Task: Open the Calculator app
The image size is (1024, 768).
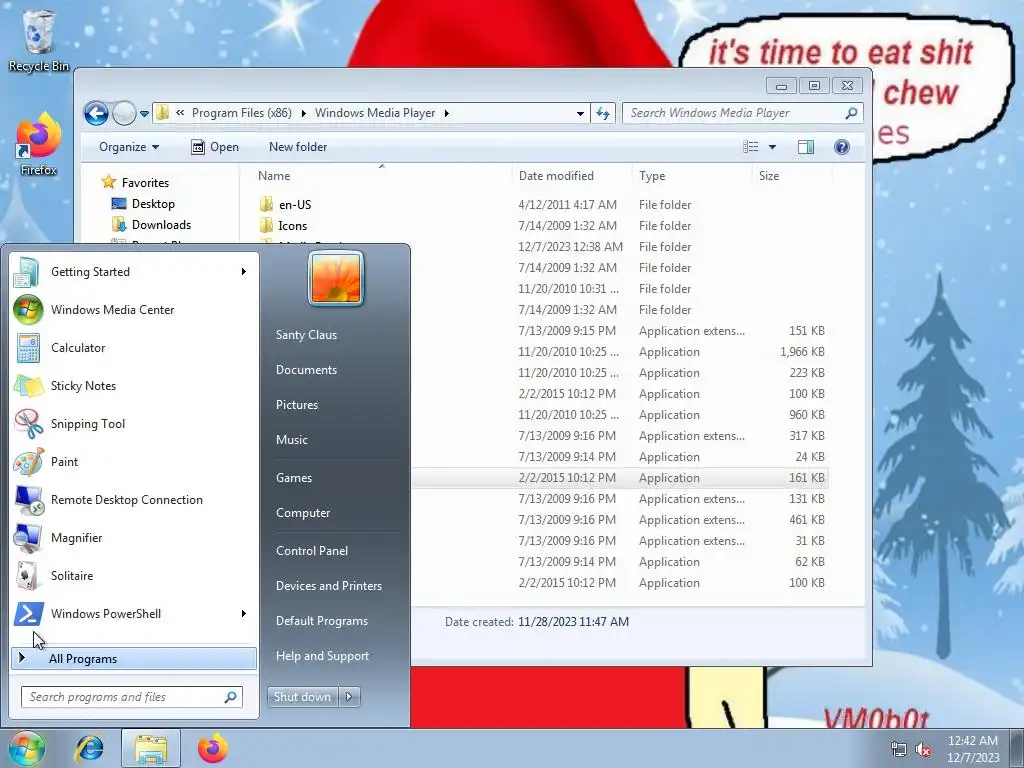Action: [x=134, y=347]
